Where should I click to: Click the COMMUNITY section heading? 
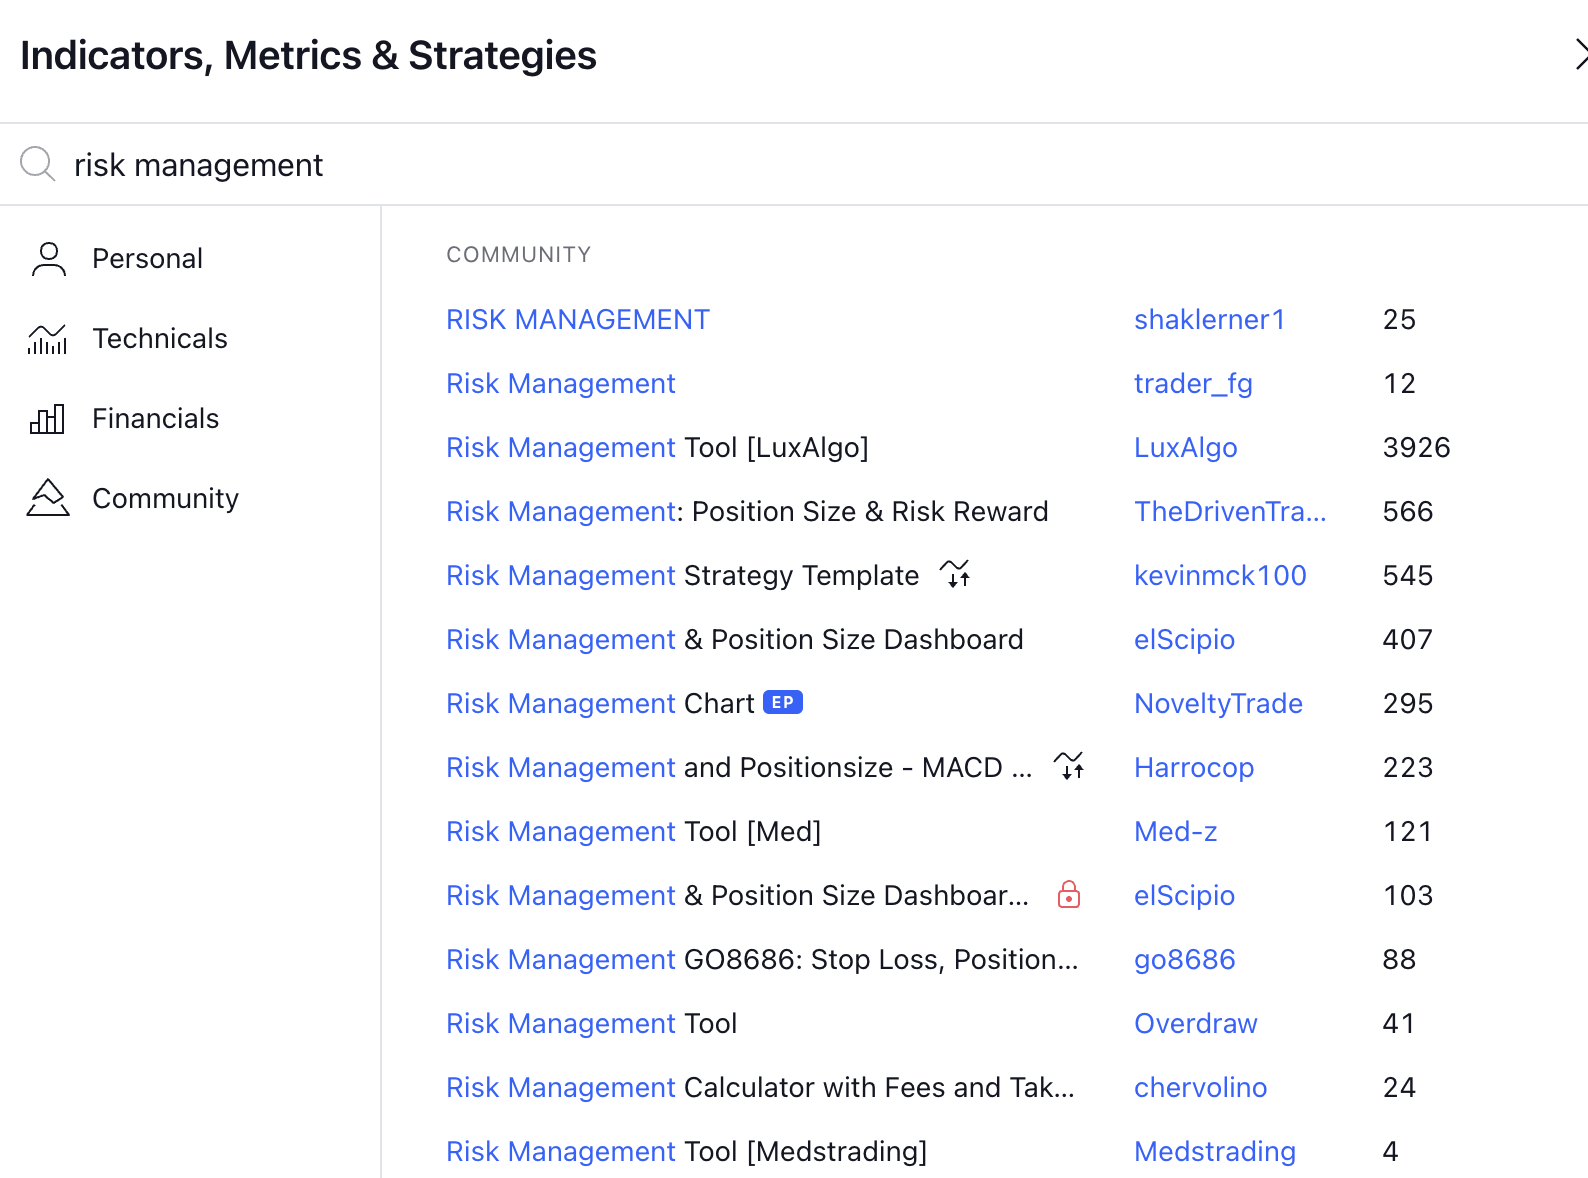point(518,254)
